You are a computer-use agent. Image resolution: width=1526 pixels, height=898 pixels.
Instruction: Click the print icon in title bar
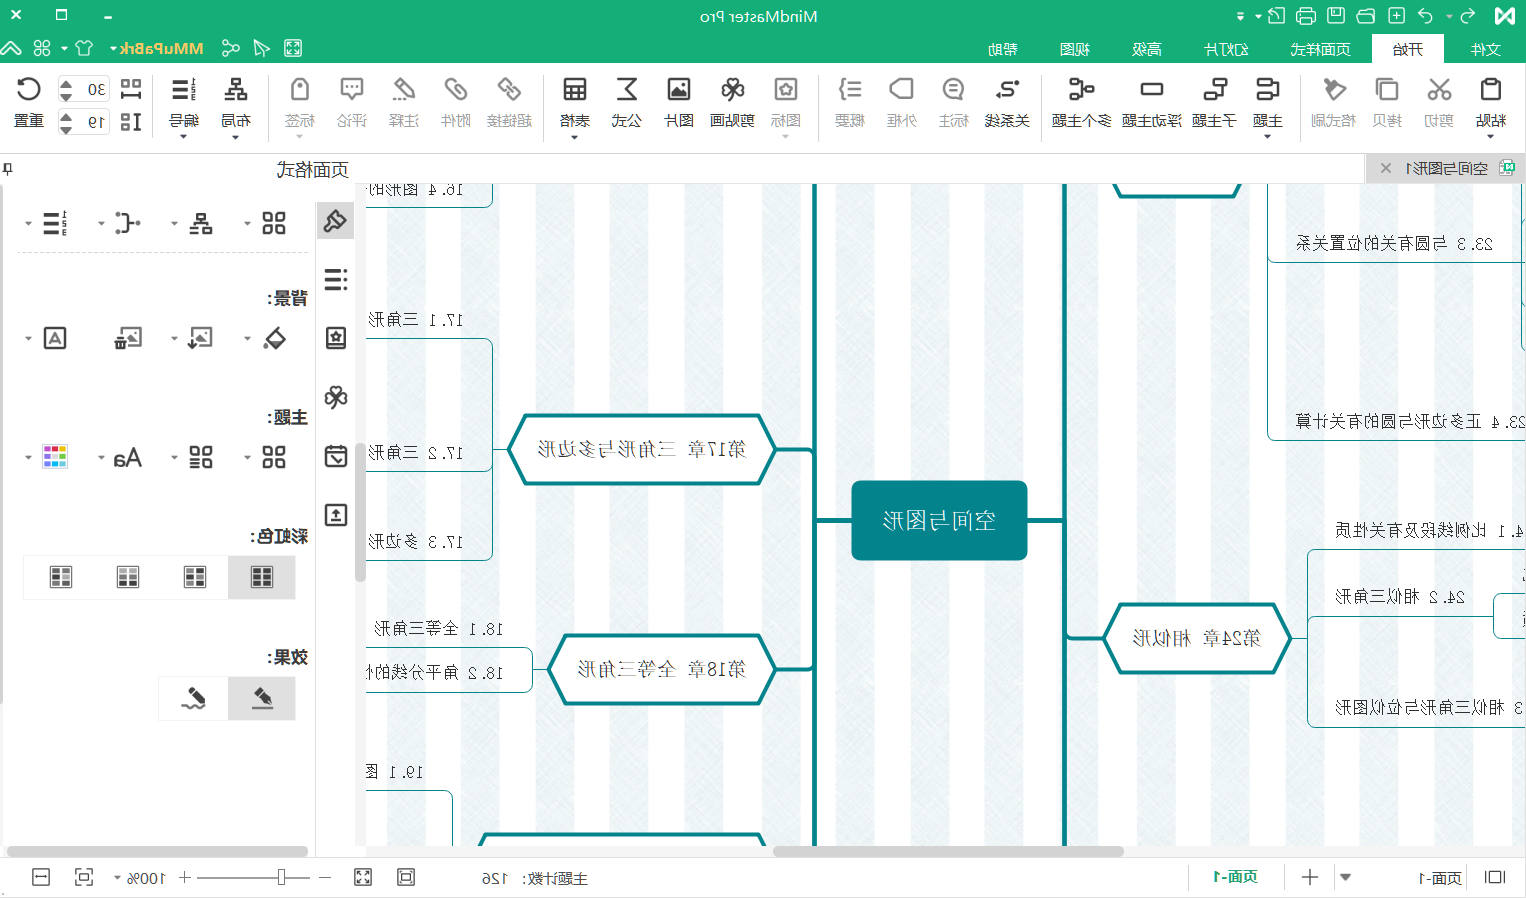[x=1305, y=16]
